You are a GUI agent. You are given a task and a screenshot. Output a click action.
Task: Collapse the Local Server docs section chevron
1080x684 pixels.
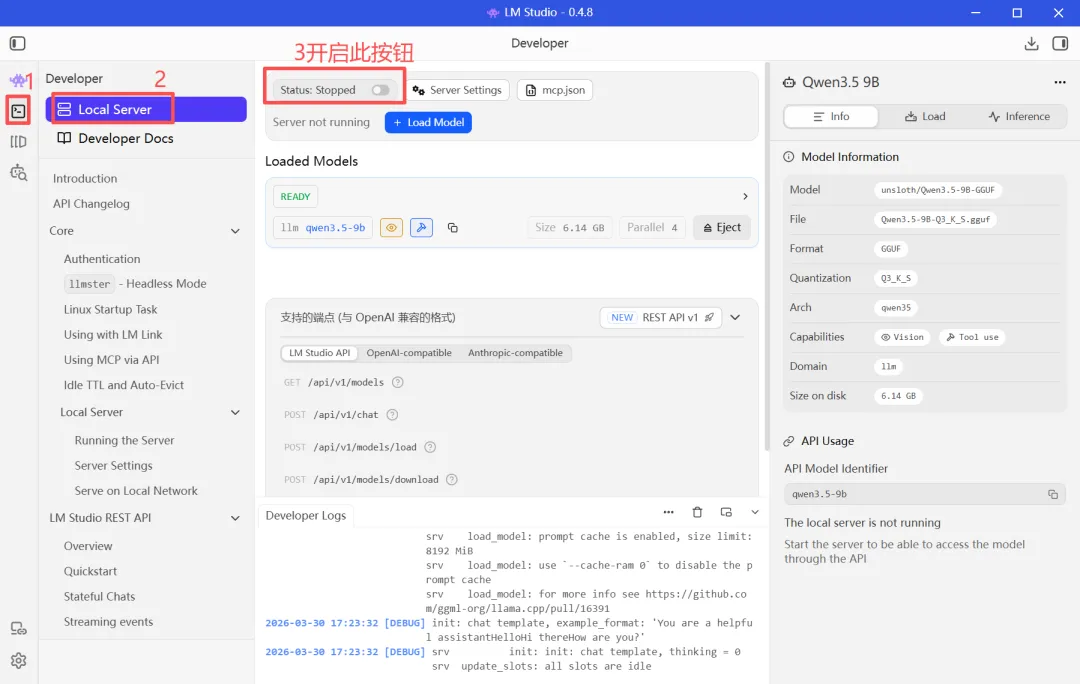click(235, 412)
